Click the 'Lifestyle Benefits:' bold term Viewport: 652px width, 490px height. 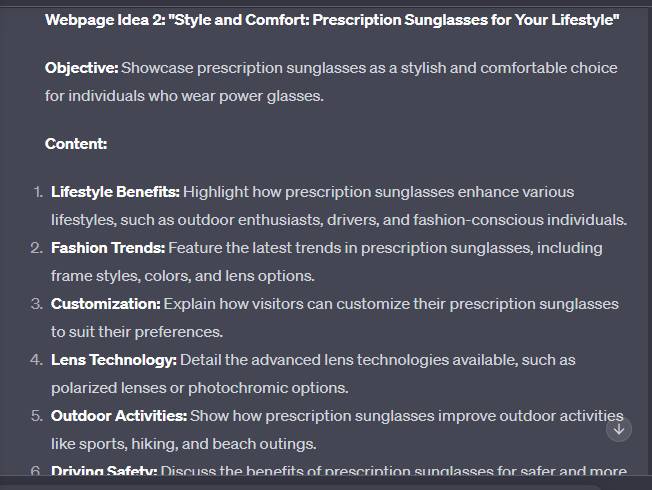(x=115, y=192)
